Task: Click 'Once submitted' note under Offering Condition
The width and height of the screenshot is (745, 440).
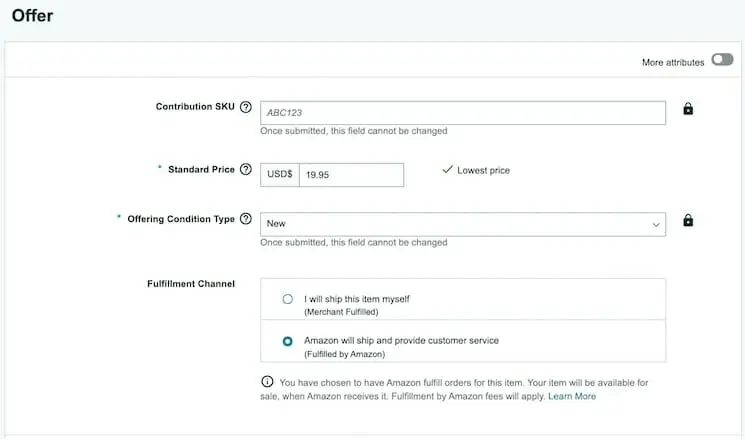Action: (353, 242)
